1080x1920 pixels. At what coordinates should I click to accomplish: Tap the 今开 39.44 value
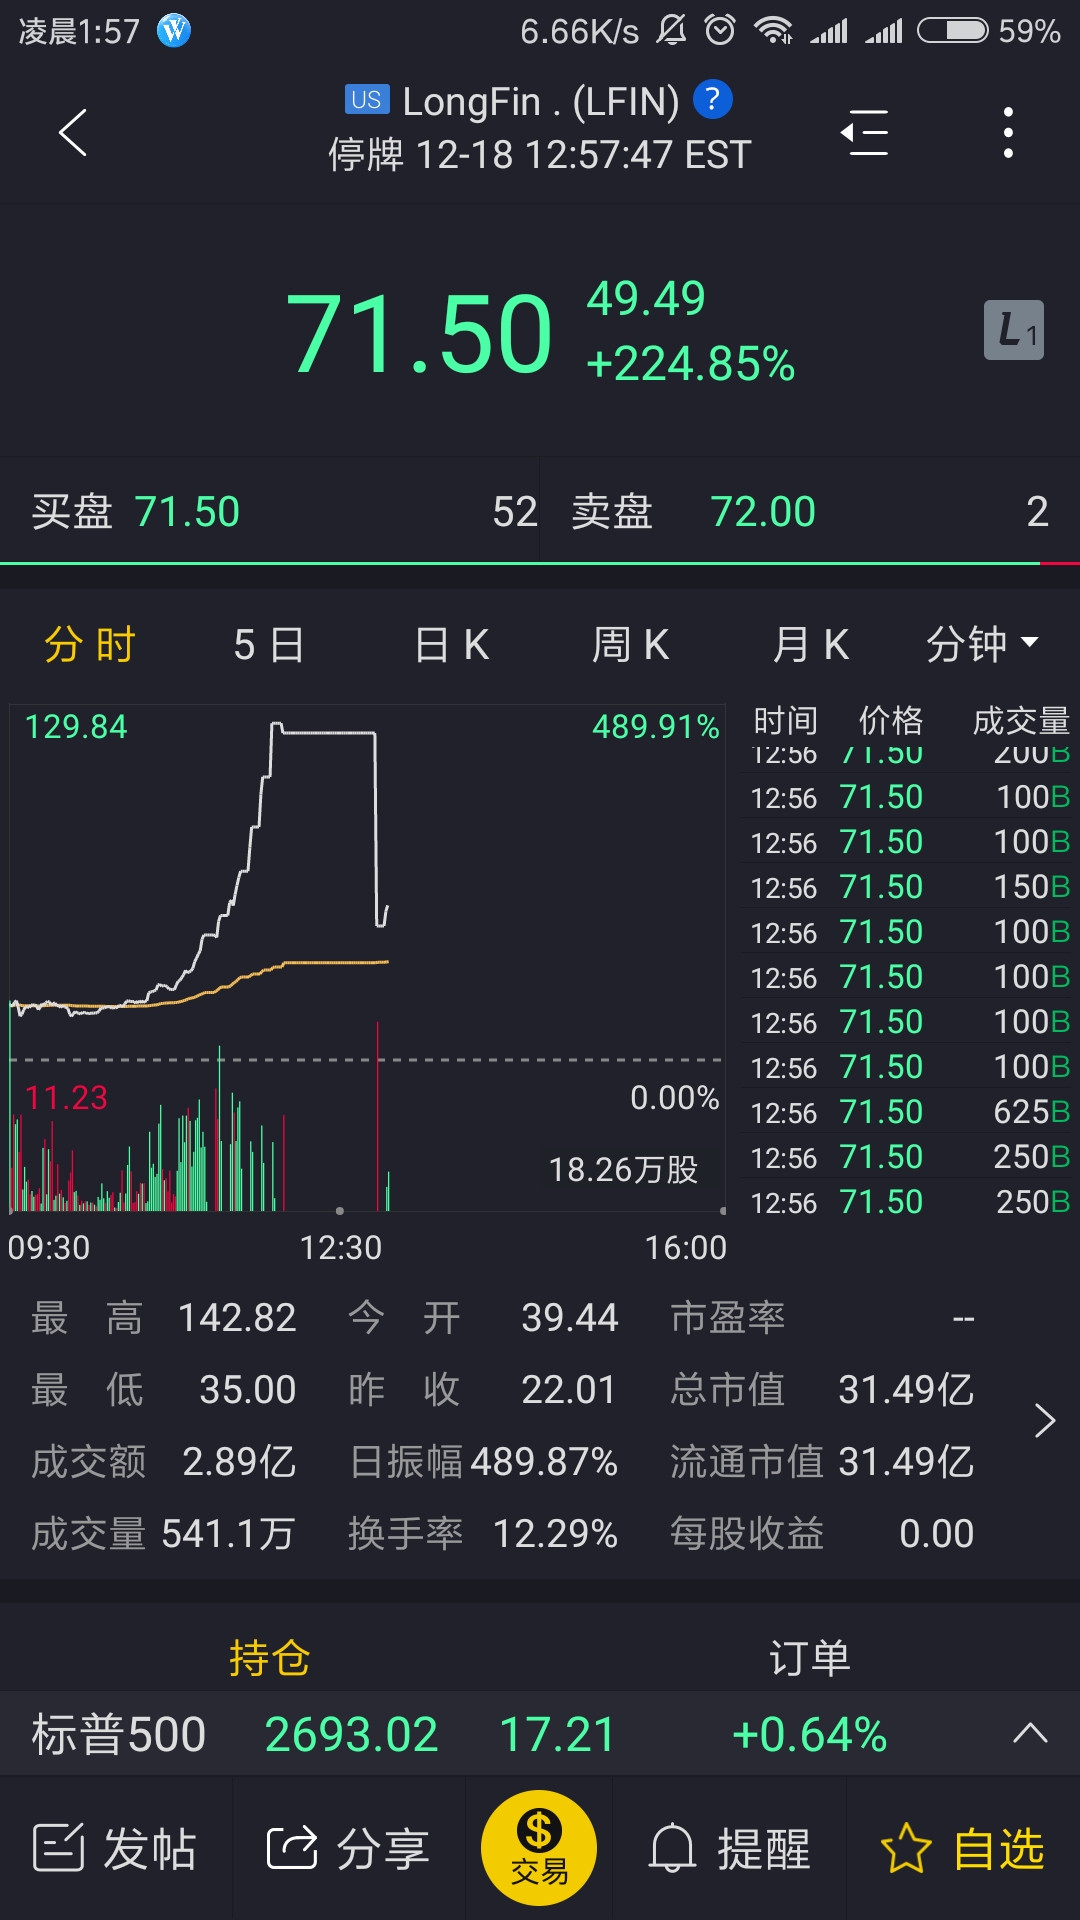570,1318
